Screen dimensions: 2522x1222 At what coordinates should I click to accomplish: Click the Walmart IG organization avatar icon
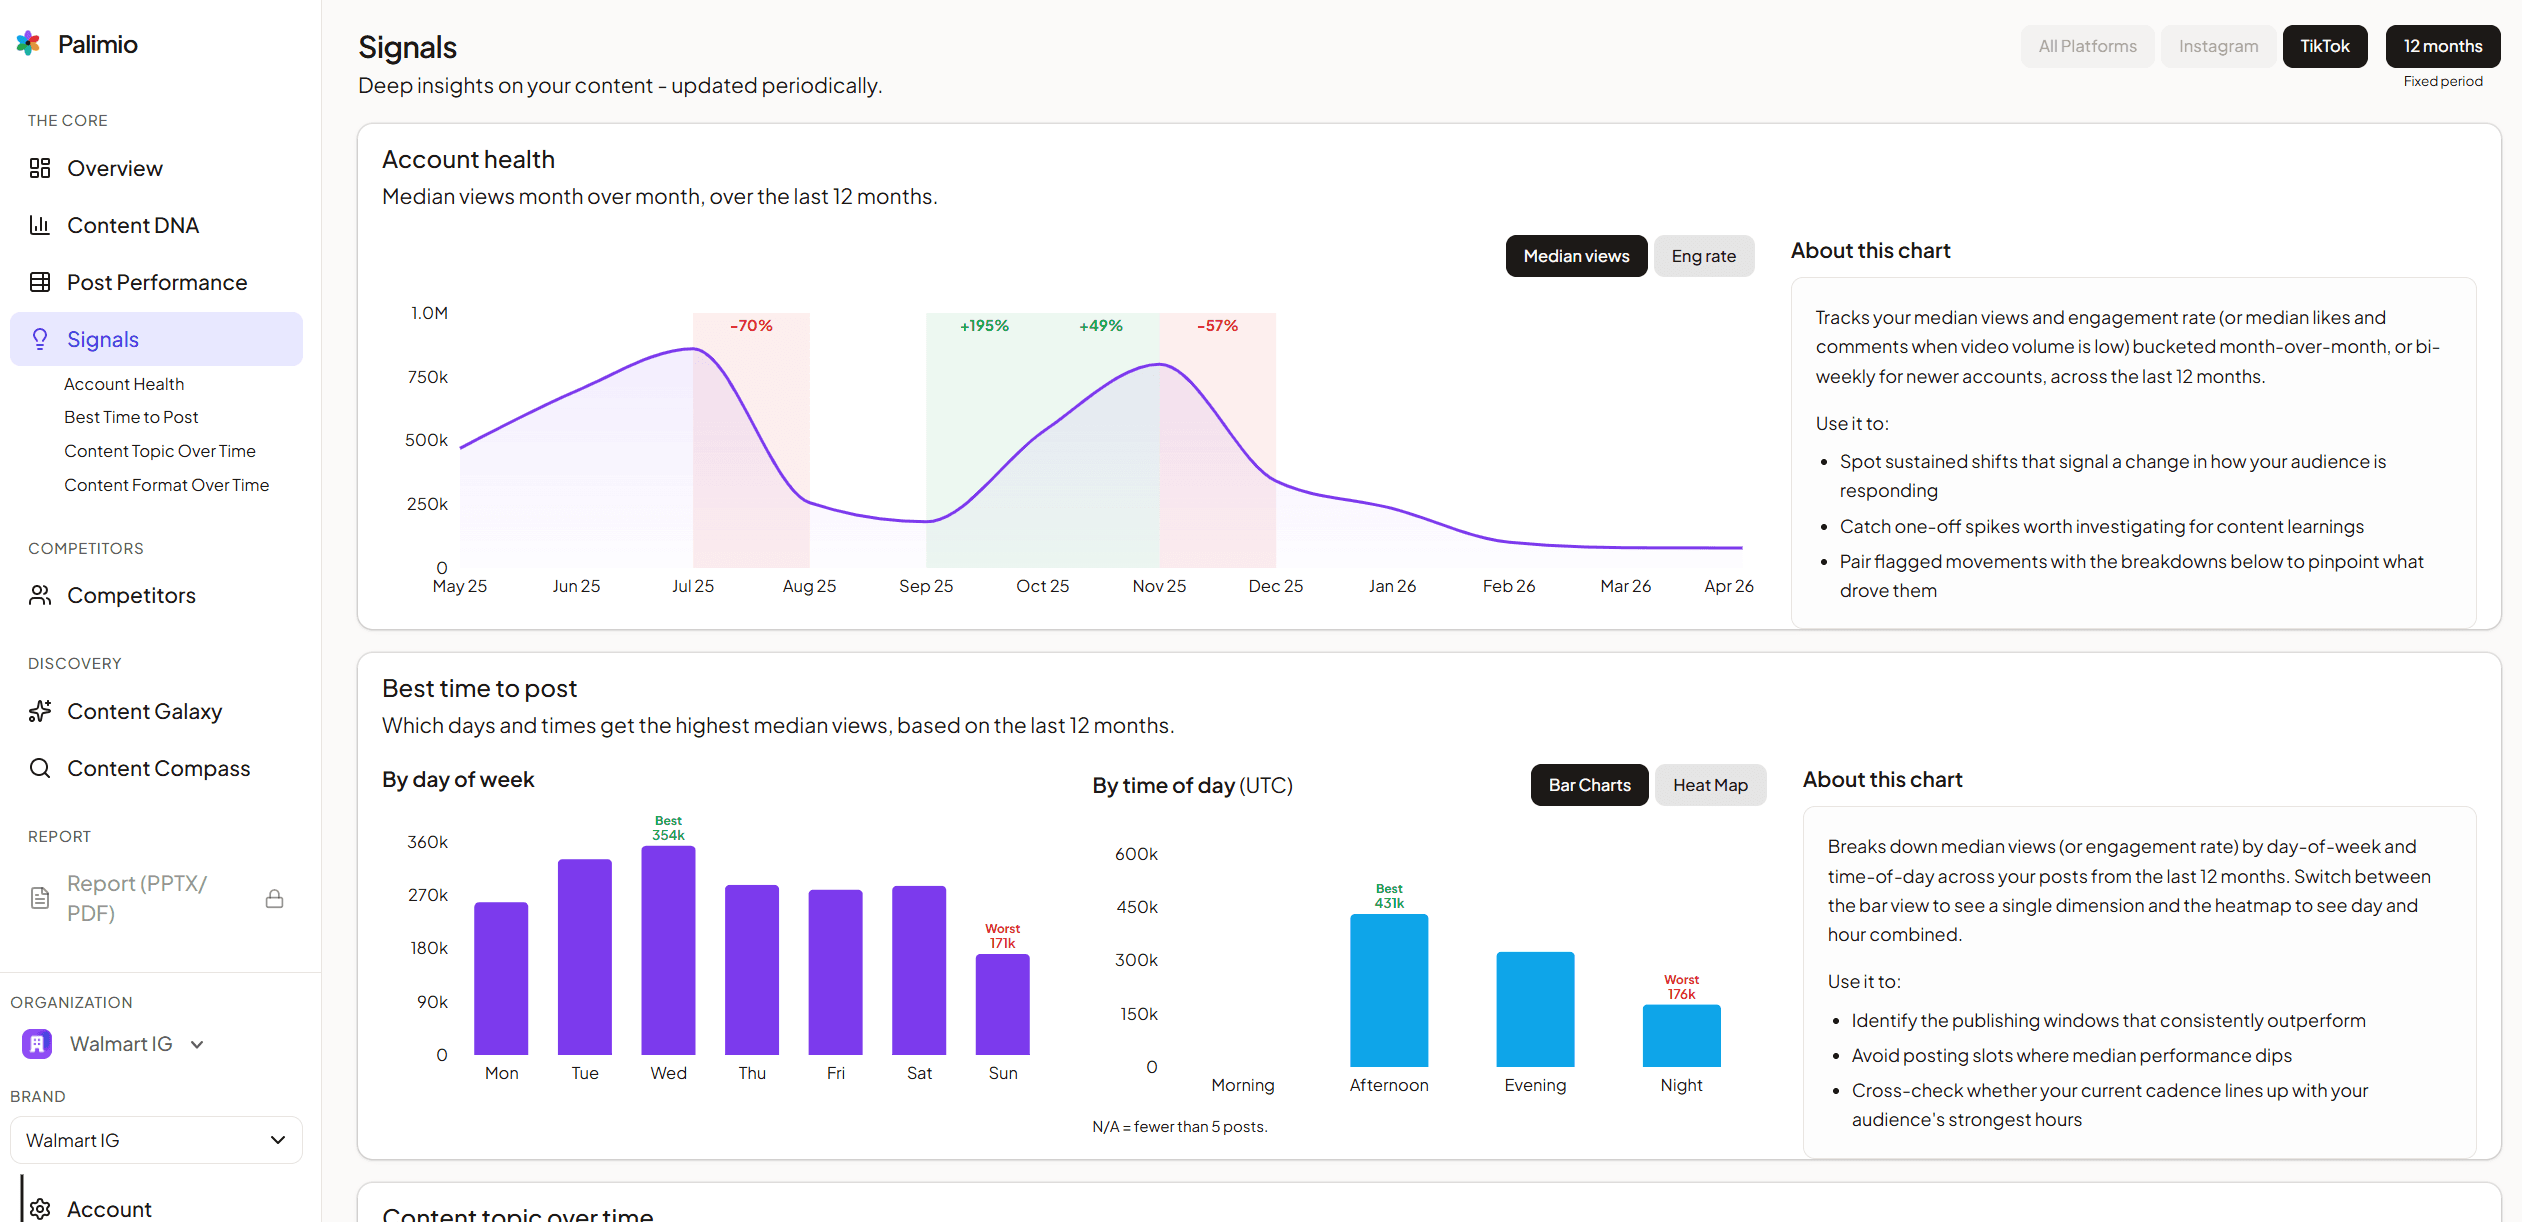(x=37, y=1044)
